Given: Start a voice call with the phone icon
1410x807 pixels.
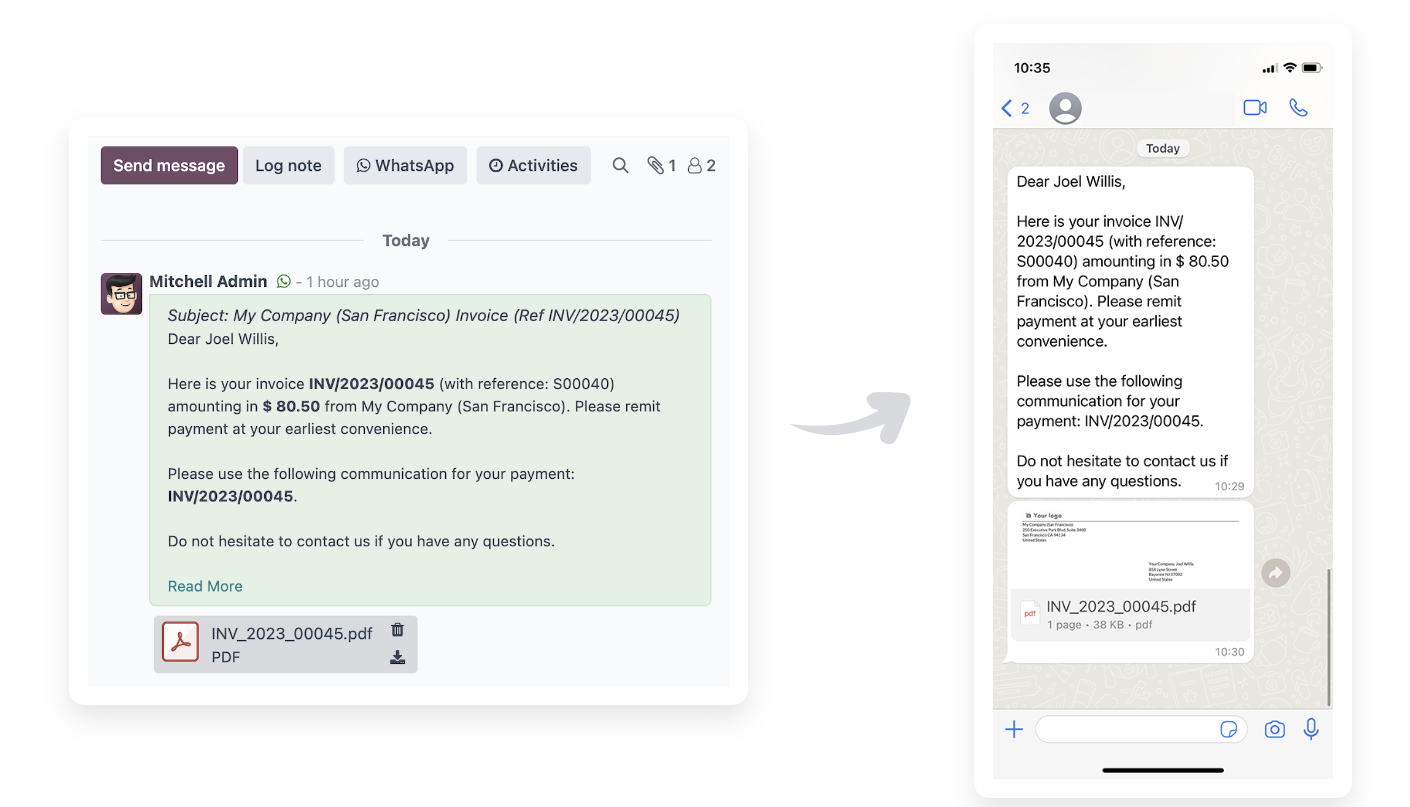Looking at the screenshot, I should click(1298, 108).
